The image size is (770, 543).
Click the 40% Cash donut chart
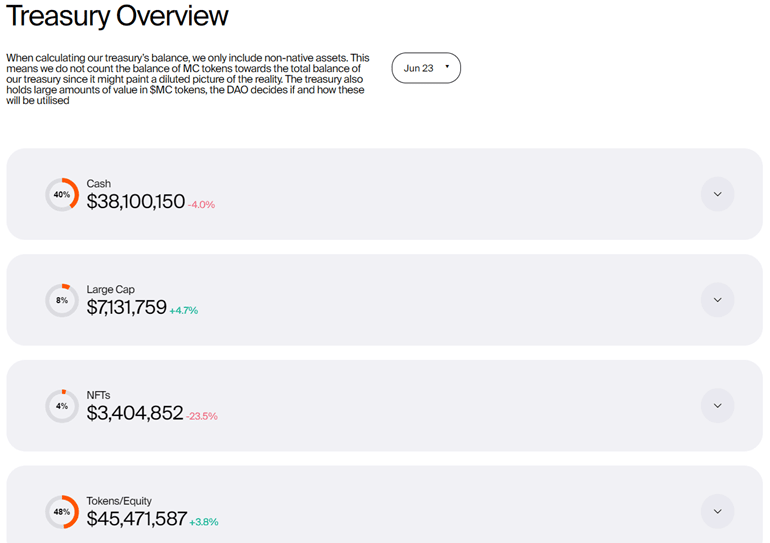tap(62, 194)
